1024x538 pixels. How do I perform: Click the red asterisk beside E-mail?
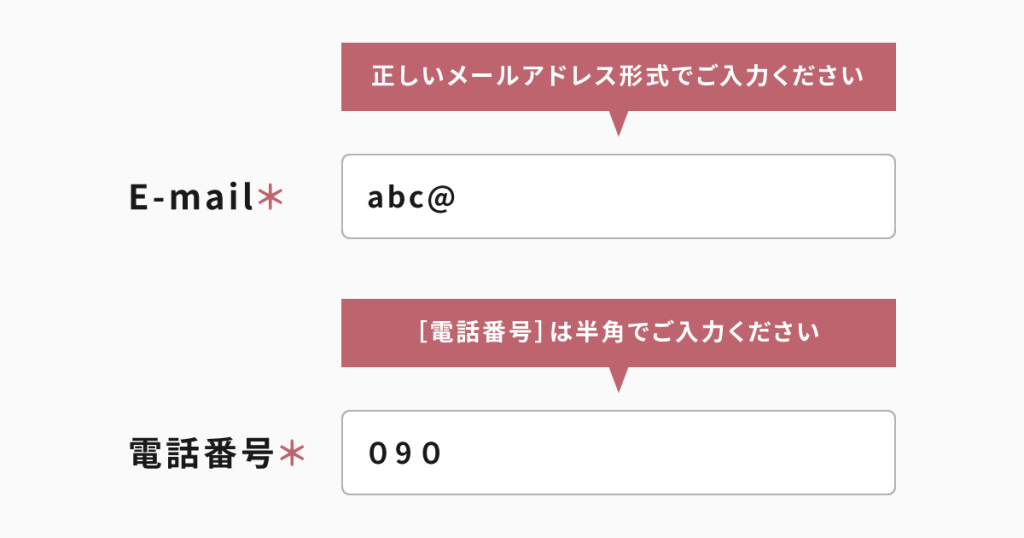pyautogui.click(x=270, y=198)
